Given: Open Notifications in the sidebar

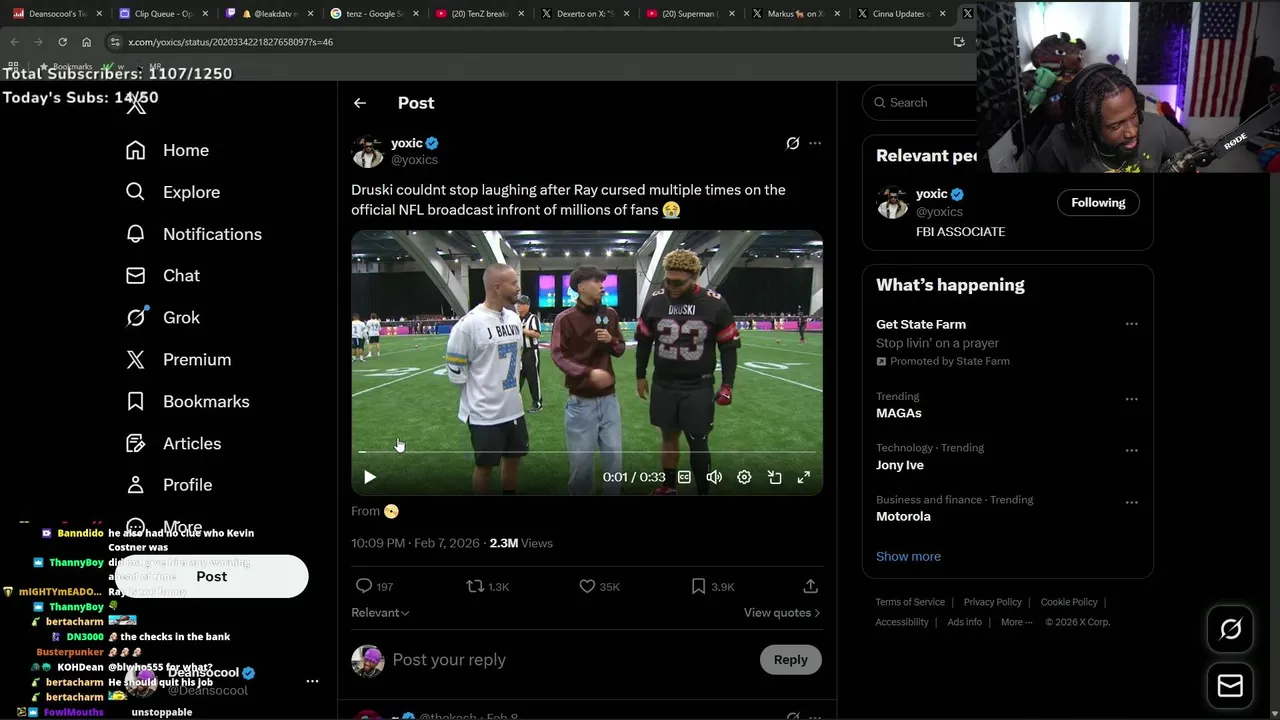Looking at the screenshot, I should [193, 234].
